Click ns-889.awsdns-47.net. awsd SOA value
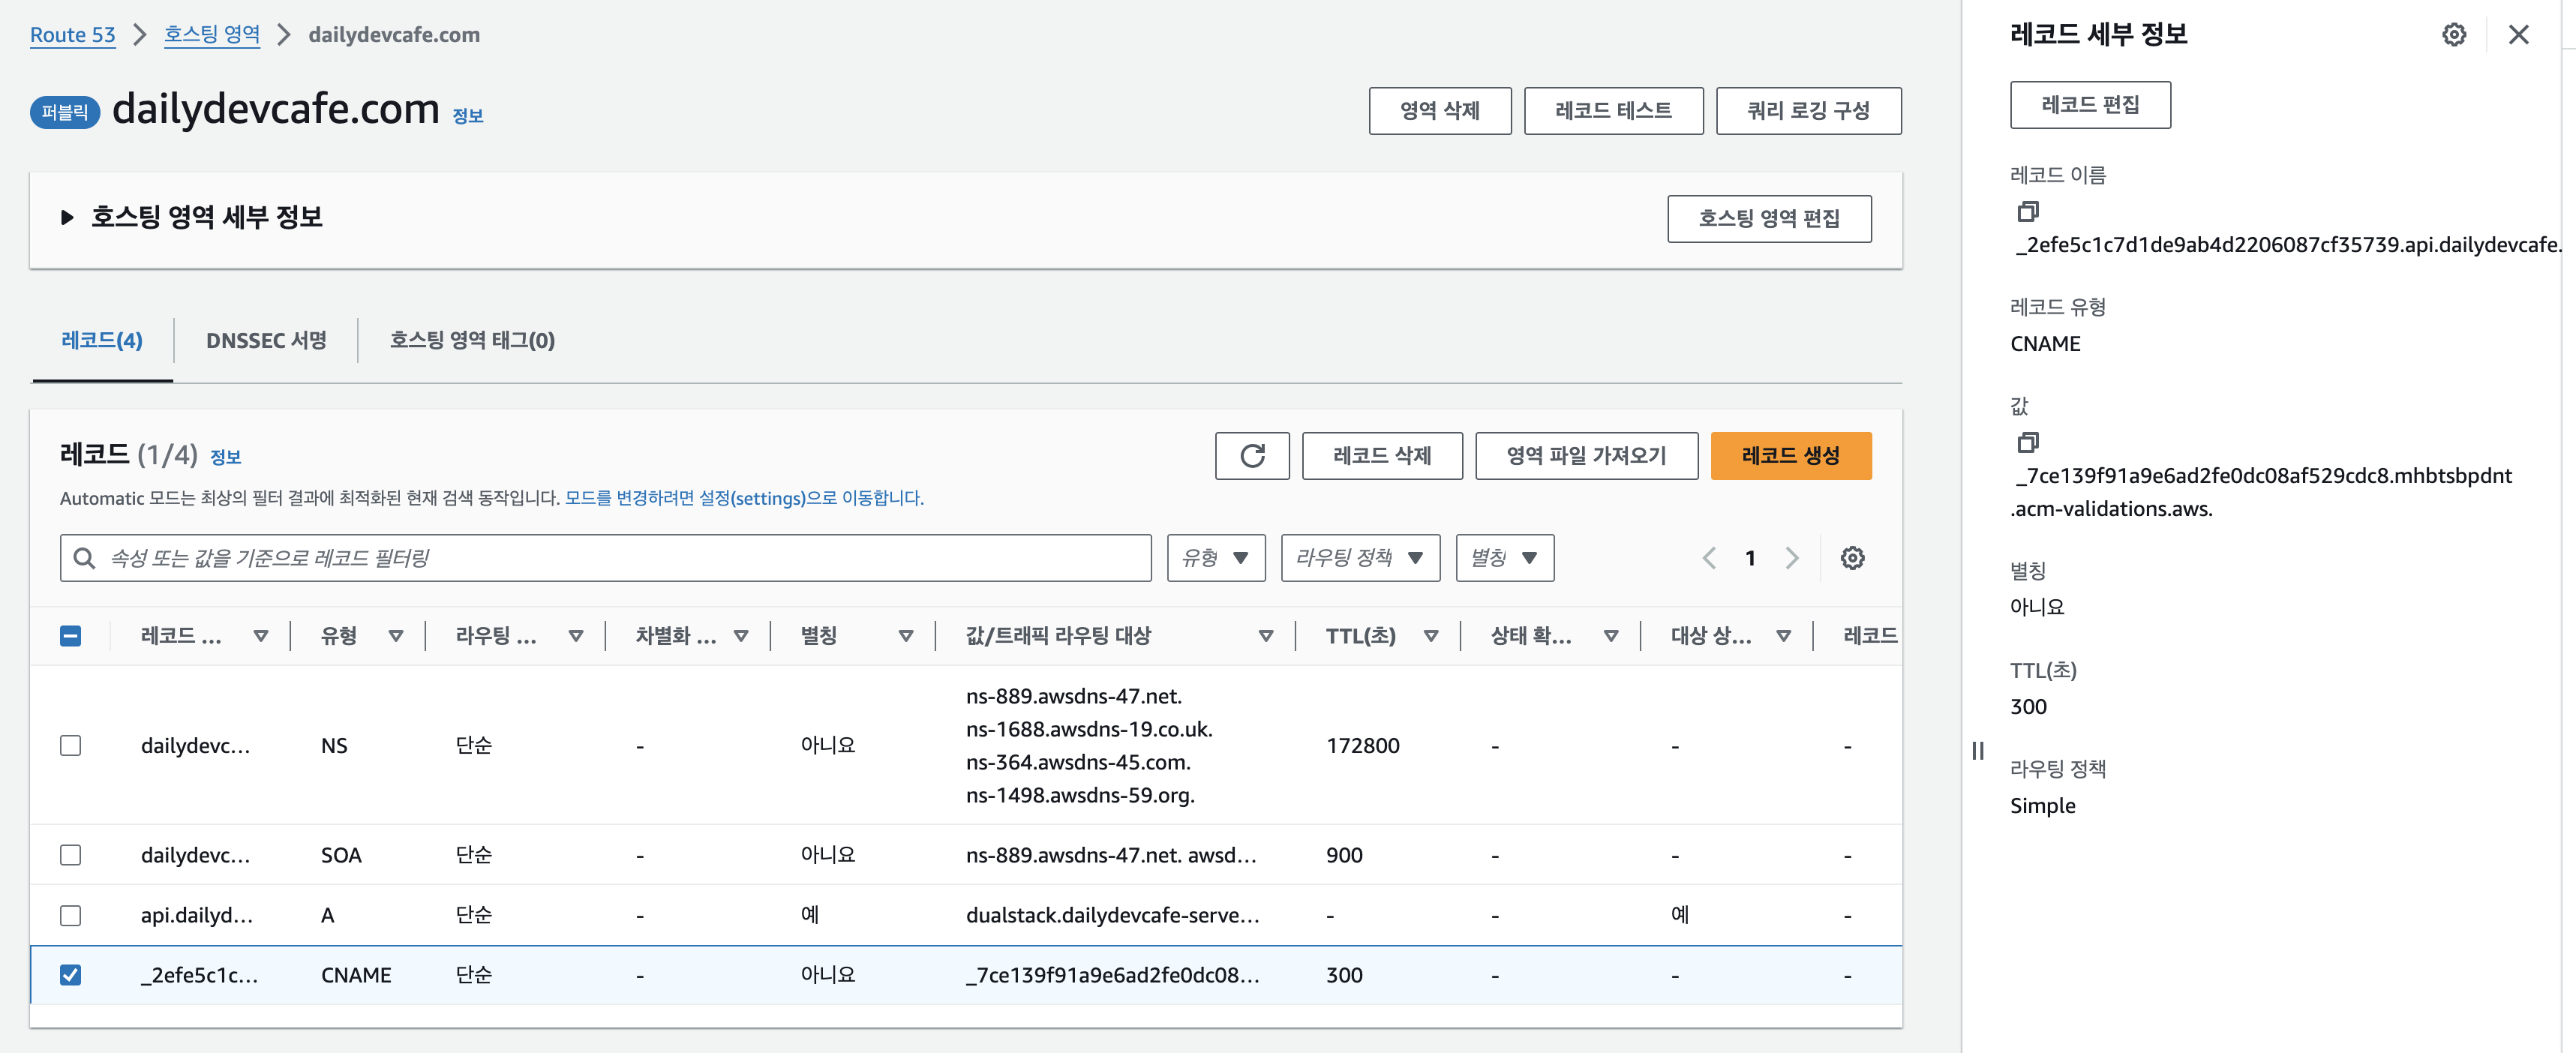Image resolution: width=2576 pixels, height=1053 pixels. tap(1111, 855)
